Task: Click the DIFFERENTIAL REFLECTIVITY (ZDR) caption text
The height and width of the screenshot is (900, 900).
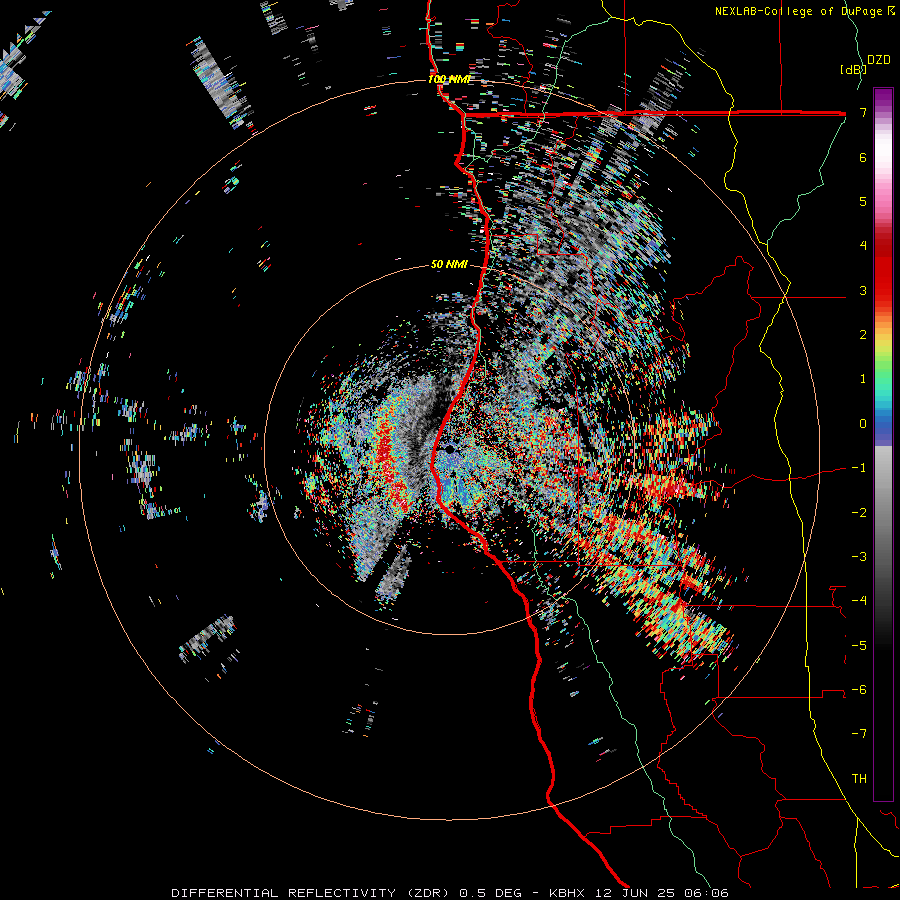Action: [x=312, y=893]
